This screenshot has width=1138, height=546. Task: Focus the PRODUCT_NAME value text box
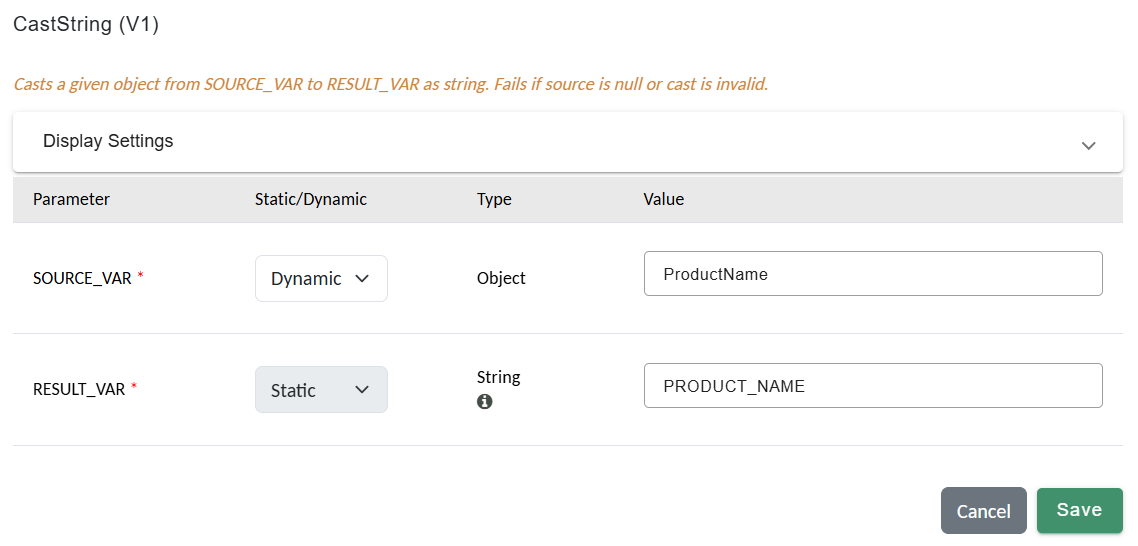[x=872, y=386]
